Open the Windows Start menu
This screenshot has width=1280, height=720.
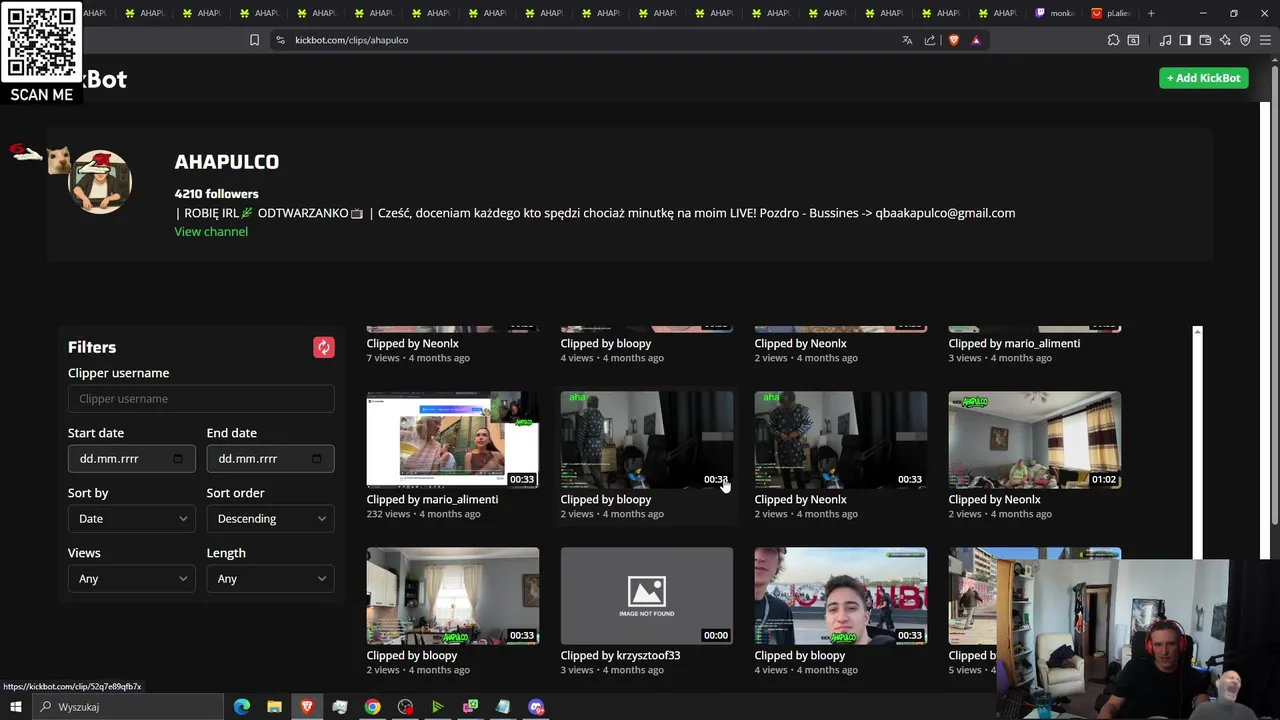15,707
